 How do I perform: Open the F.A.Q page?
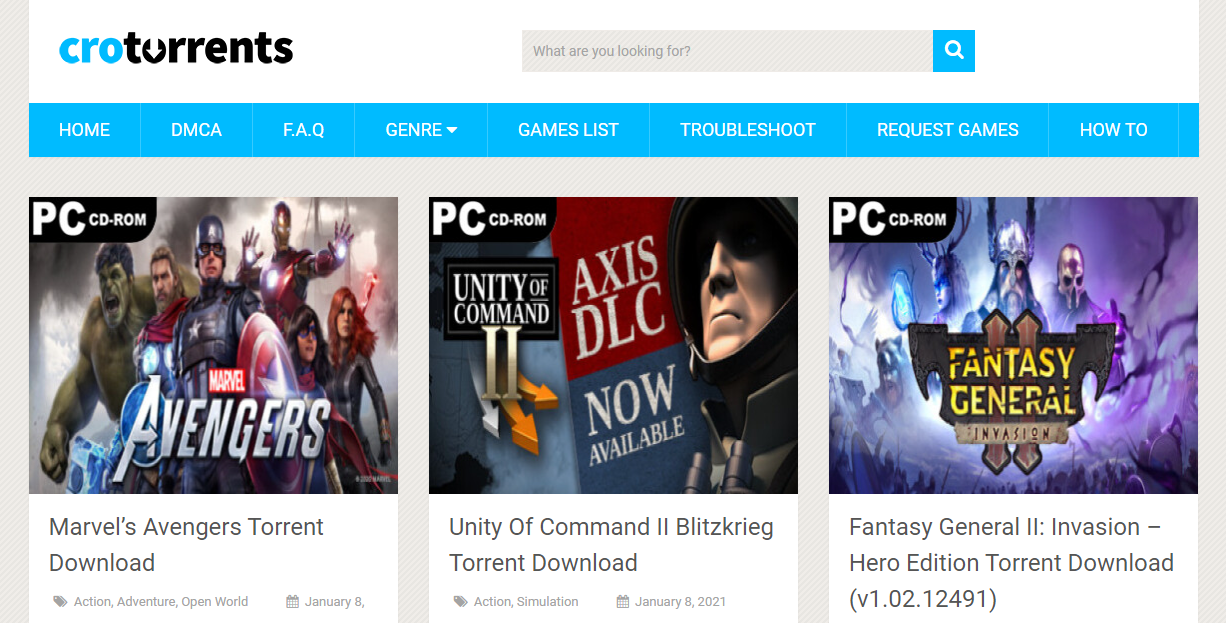point(303,130)
